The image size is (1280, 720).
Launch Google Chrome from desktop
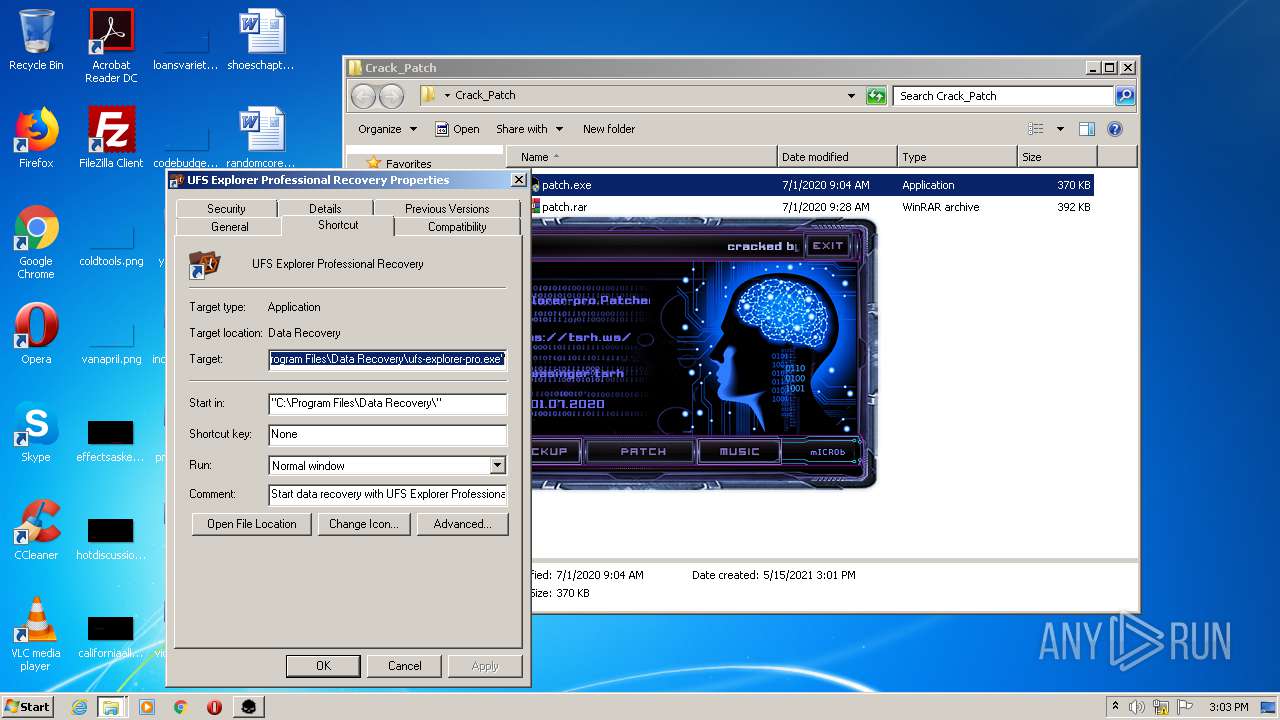coord(36,242)
